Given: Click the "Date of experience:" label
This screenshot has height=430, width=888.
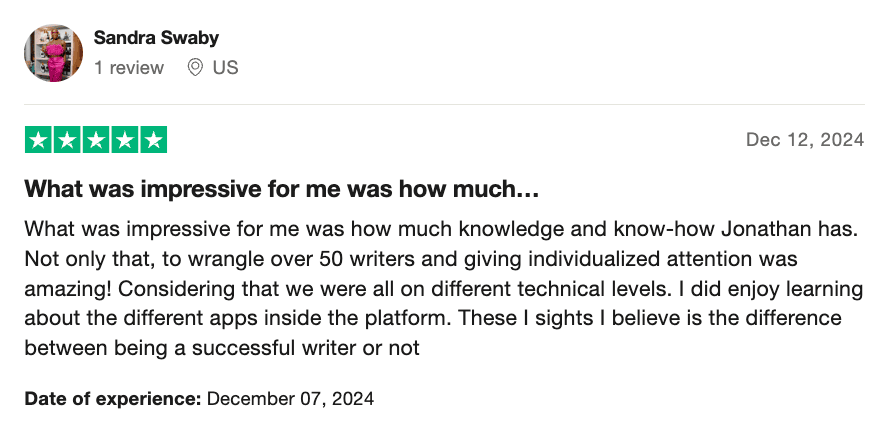Looking at the screenshot, I should (113, 398).
